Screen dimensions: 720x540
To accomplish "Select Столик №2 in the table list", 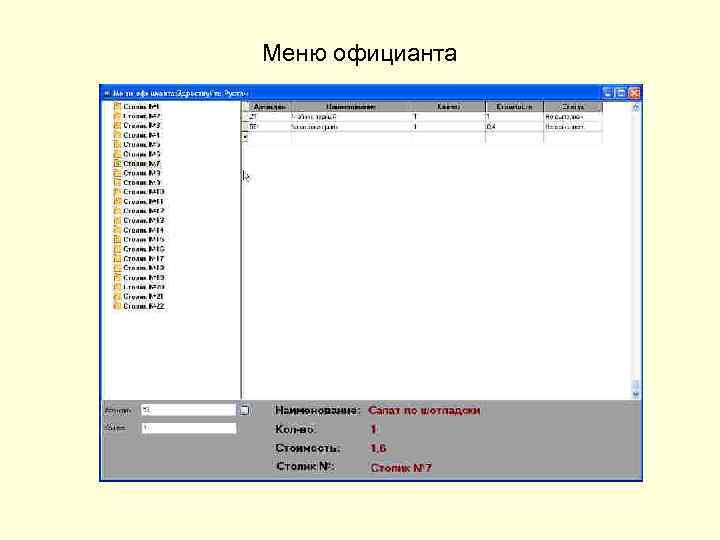I will tap(142, 116).
